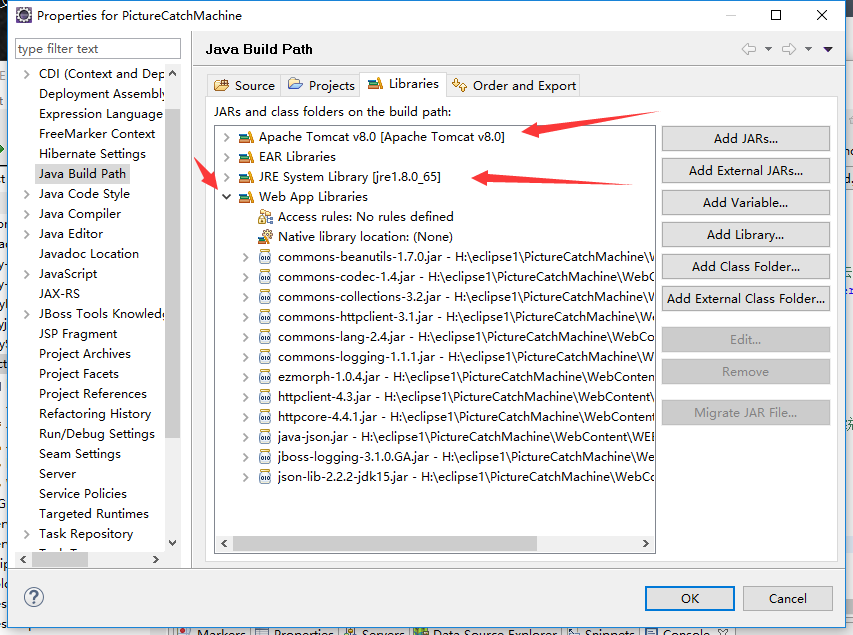The height and width of the screenshot is (635, 853).
Task: Click the Add Library... button
Action: (745, 235)
